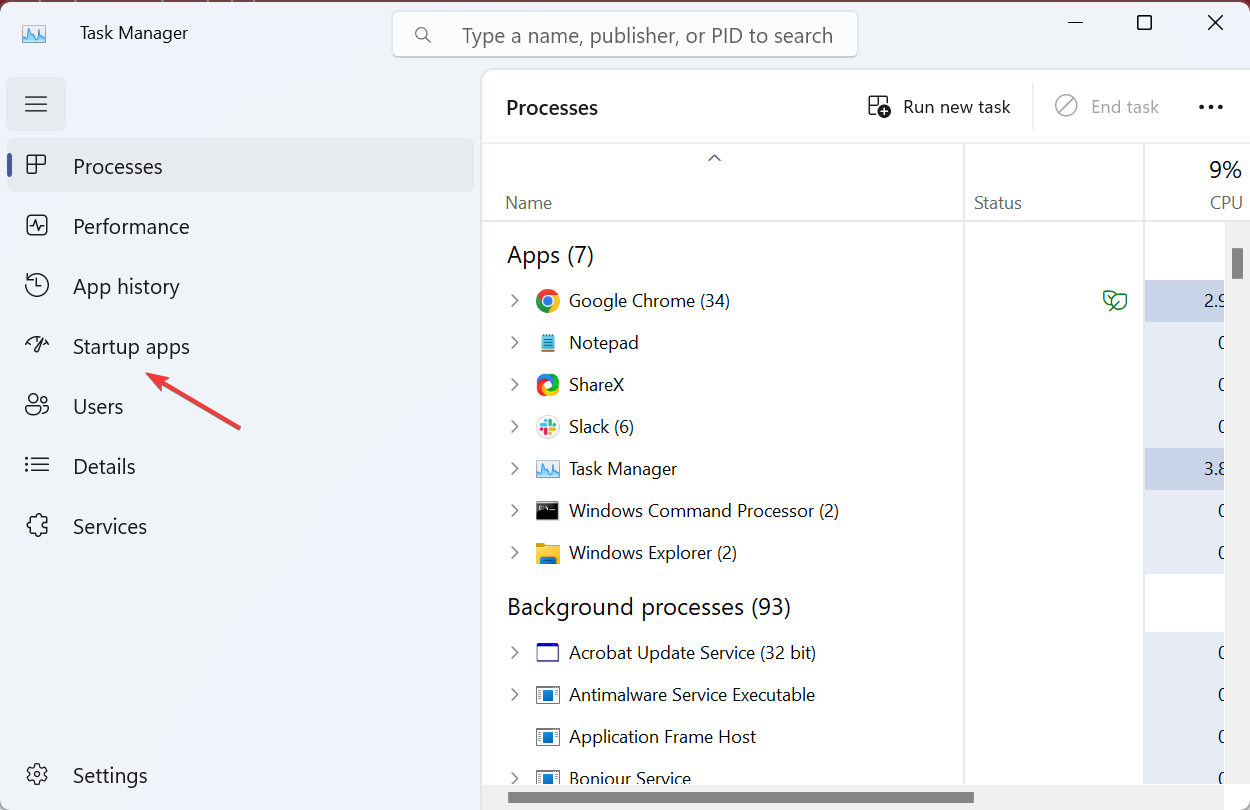Click the search magnifier icon
Screen dimensions: 1250x810
pos(423,36)
